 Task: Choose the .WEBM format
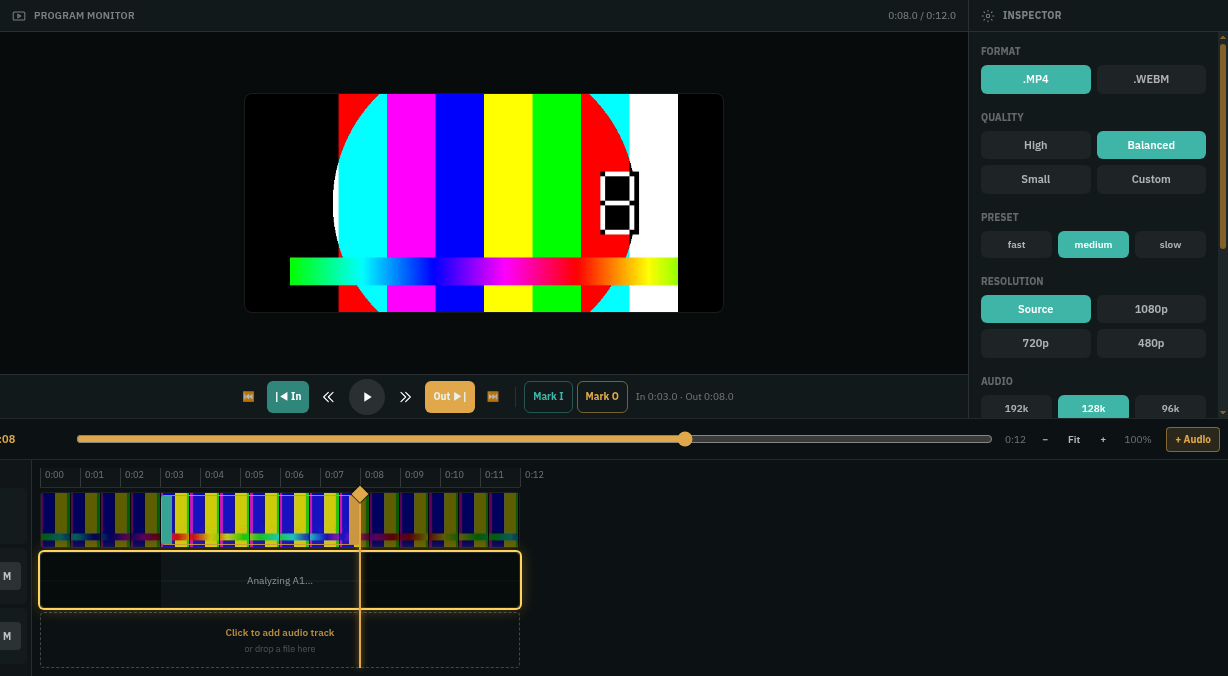(1151, 80)
